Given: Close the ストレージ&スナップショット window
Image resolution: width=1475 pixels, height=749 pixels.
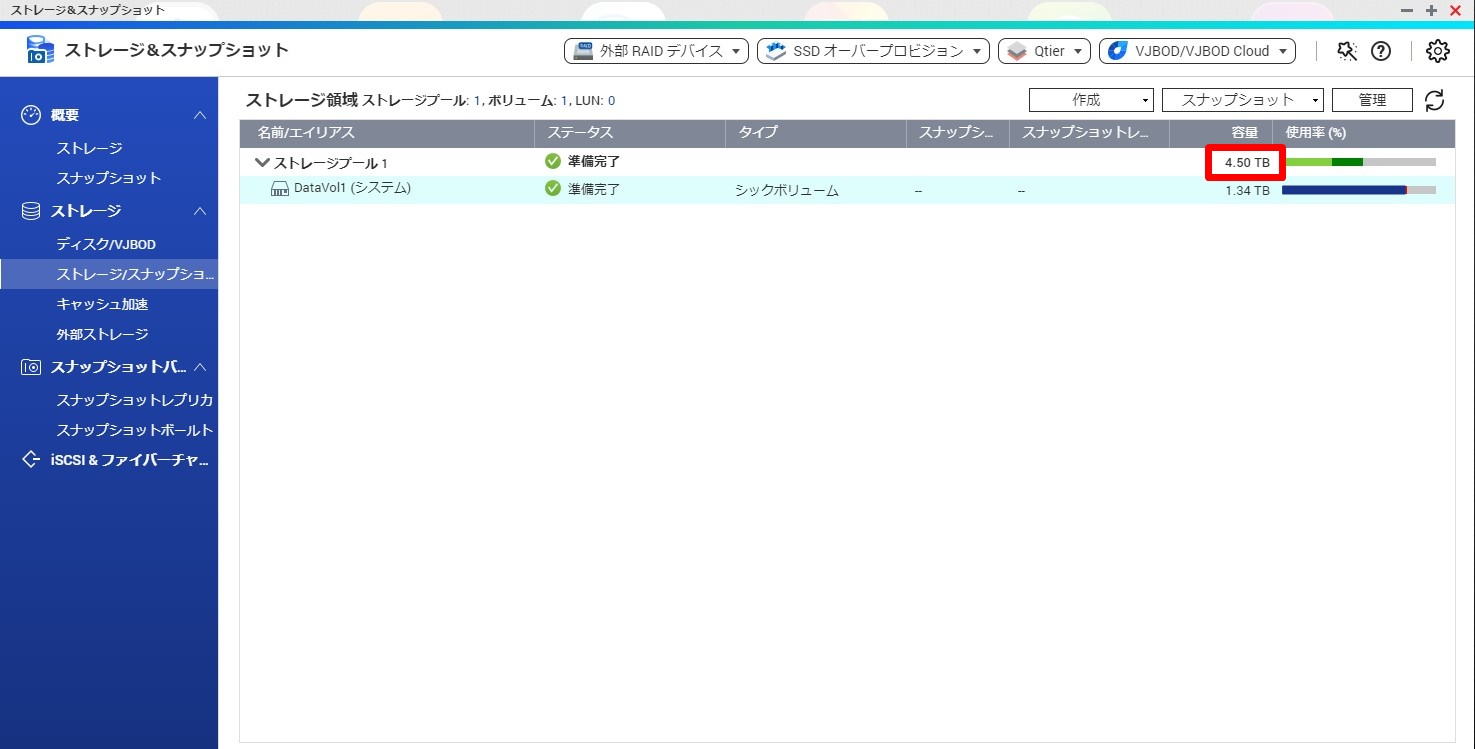Looking at the screenshot, I should coord(1455,10).
